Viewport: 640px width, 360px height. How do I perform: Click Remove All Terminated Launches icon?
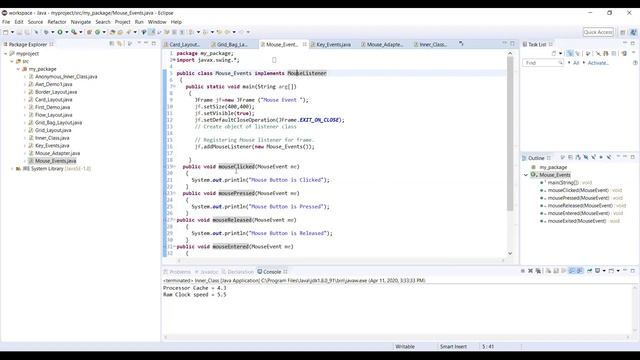pyautogui.click(x=538, y=271)
